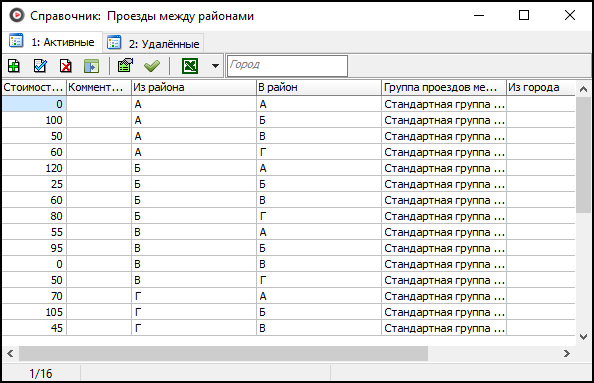Click the add new record icon
The image size is (594, 383).
point(14,66)
